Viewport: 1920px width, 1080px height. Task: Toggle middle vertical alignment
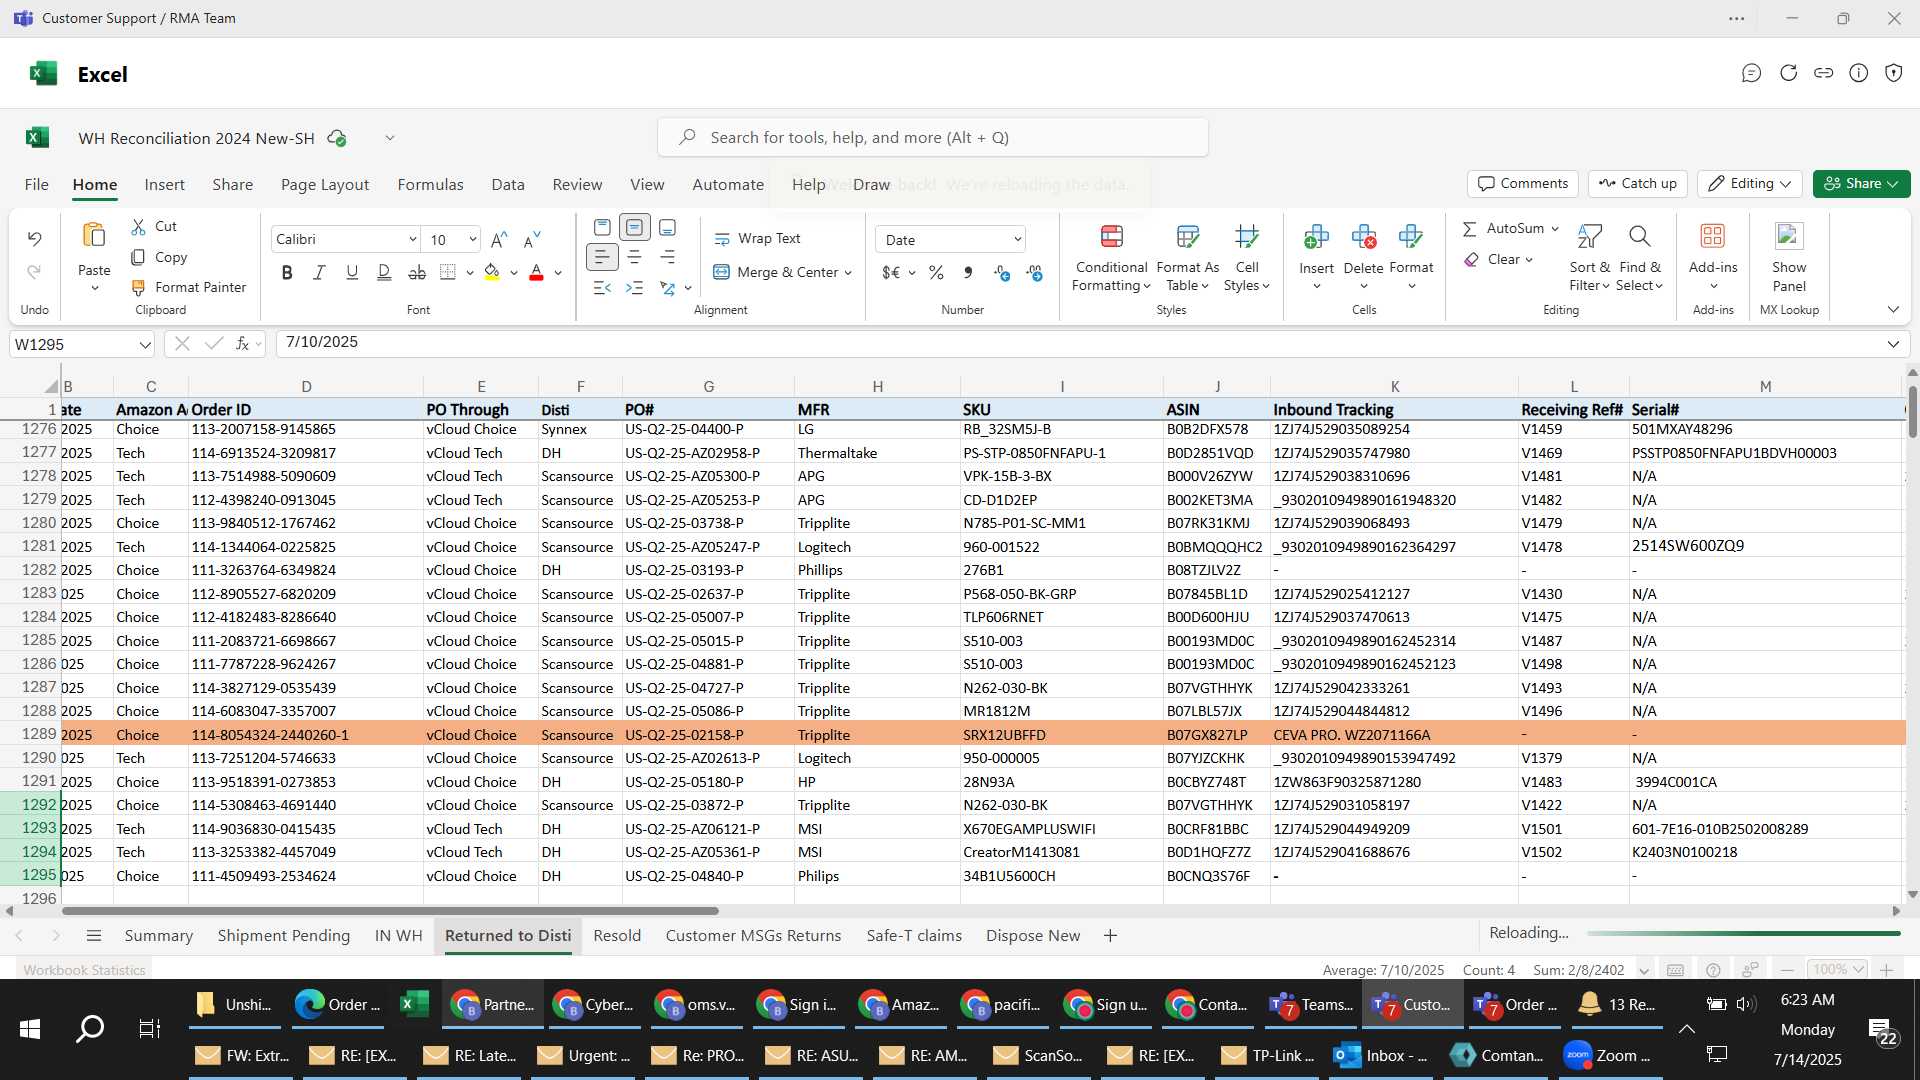tap(634, 227)
